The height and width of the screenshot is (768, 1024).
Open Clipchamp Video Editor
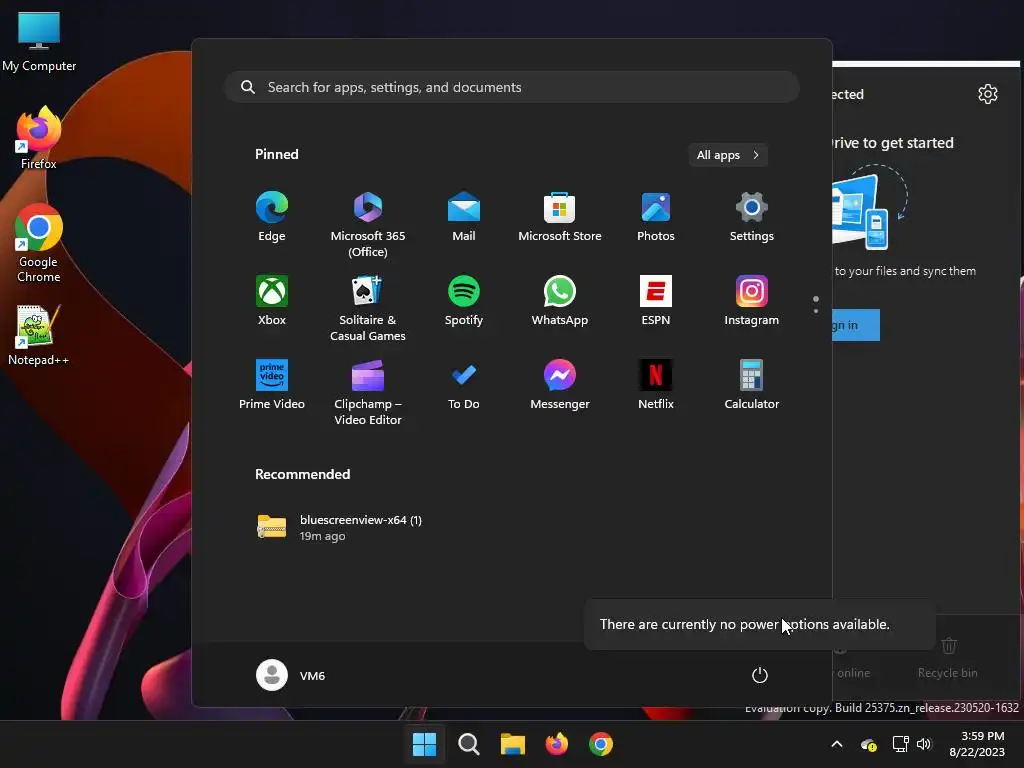point(368,392)
